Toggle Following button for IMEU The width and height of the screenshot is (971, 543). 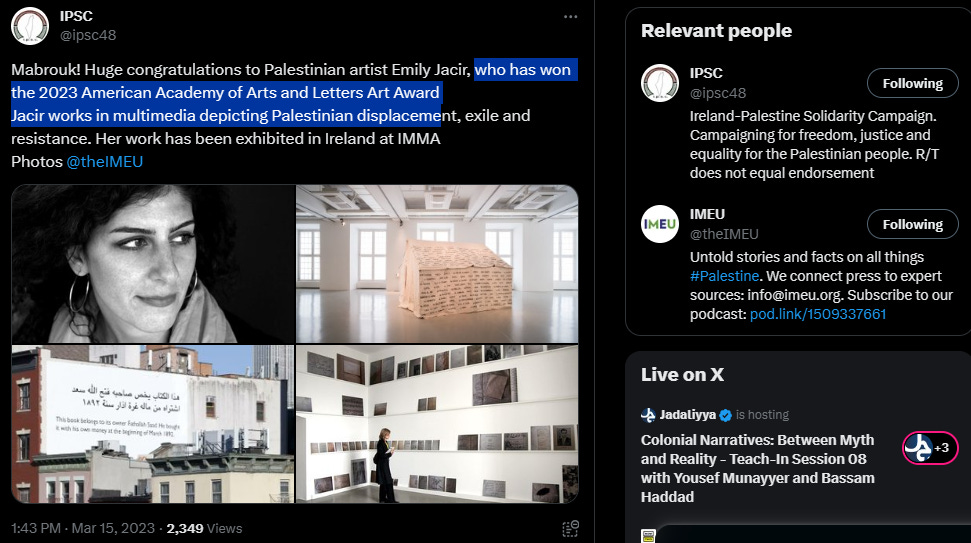click(x=912, y=224)
